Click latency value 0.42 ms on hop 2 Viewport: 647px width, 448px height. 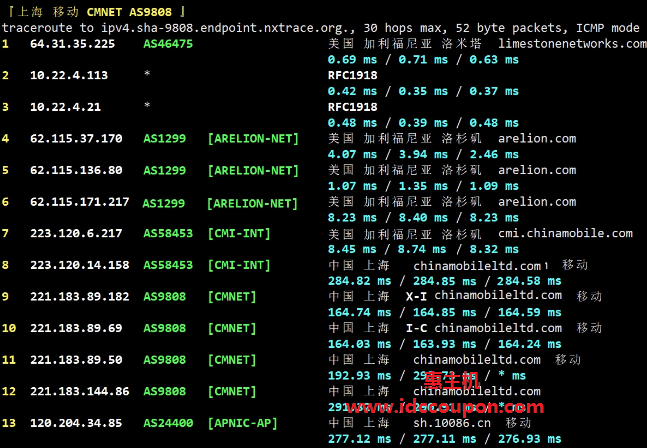coord(352,91)
